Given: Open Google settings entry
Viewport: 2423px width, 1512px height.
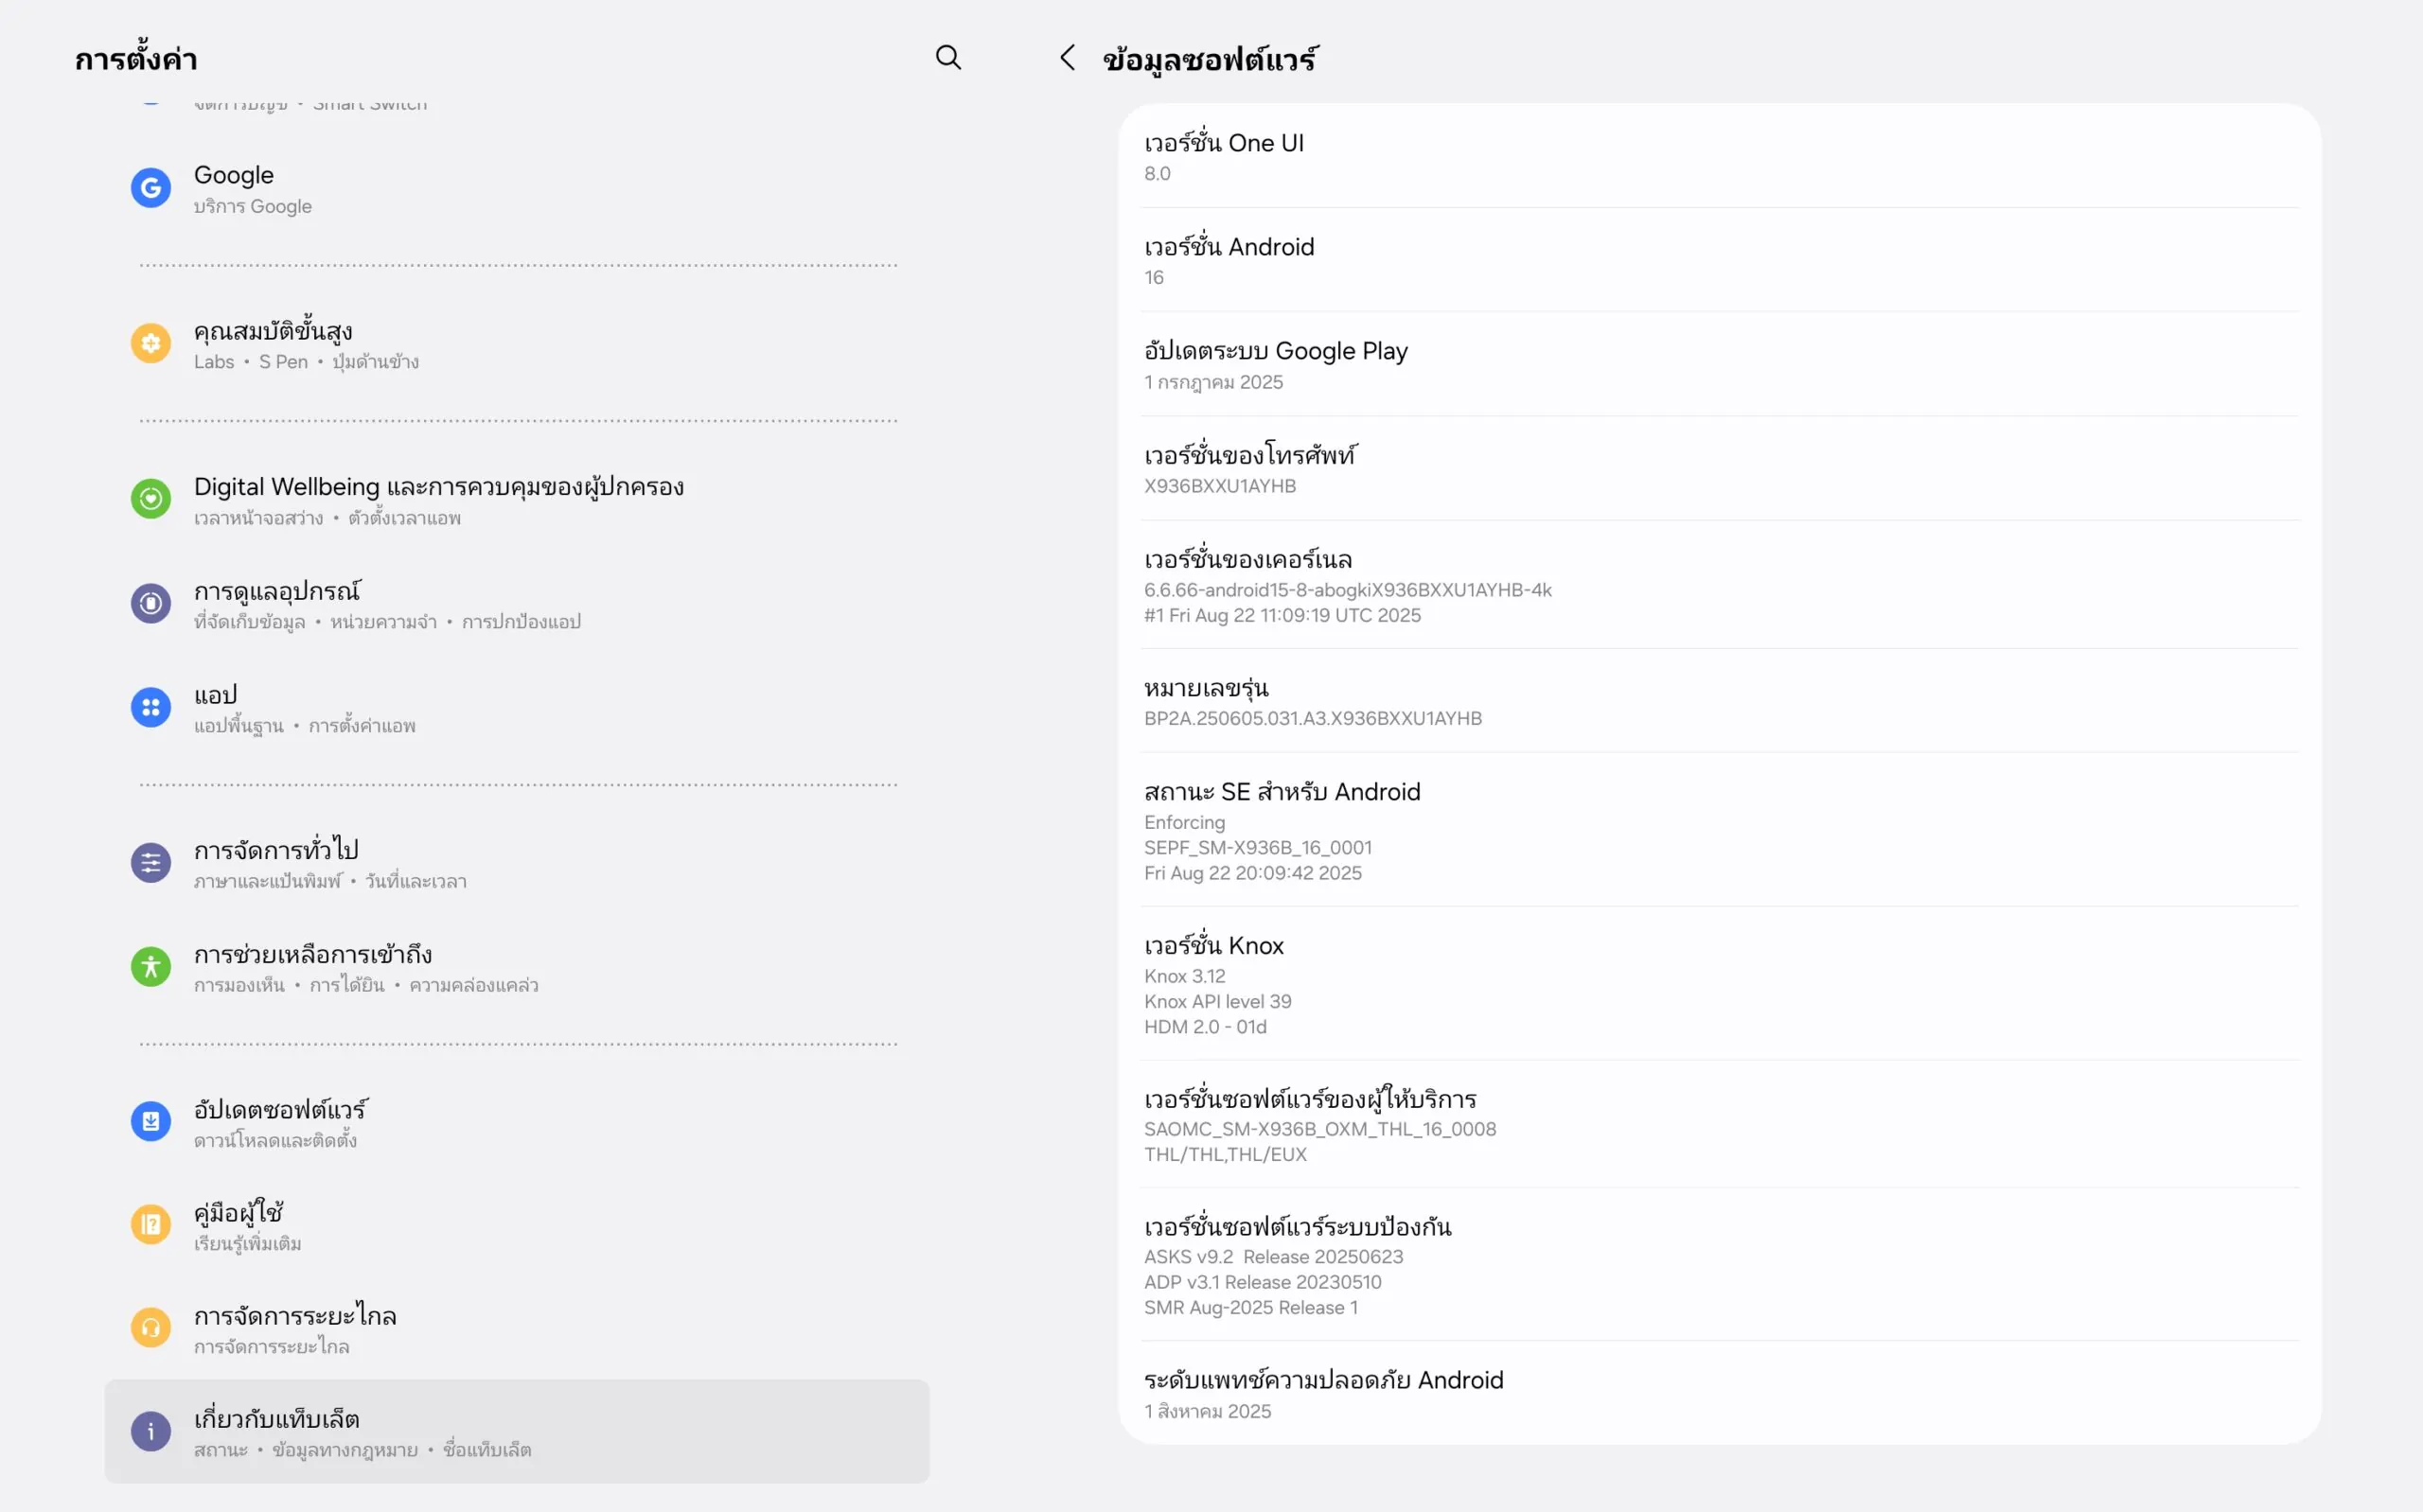Looking at the screenshot, I should tap(517, 188).
